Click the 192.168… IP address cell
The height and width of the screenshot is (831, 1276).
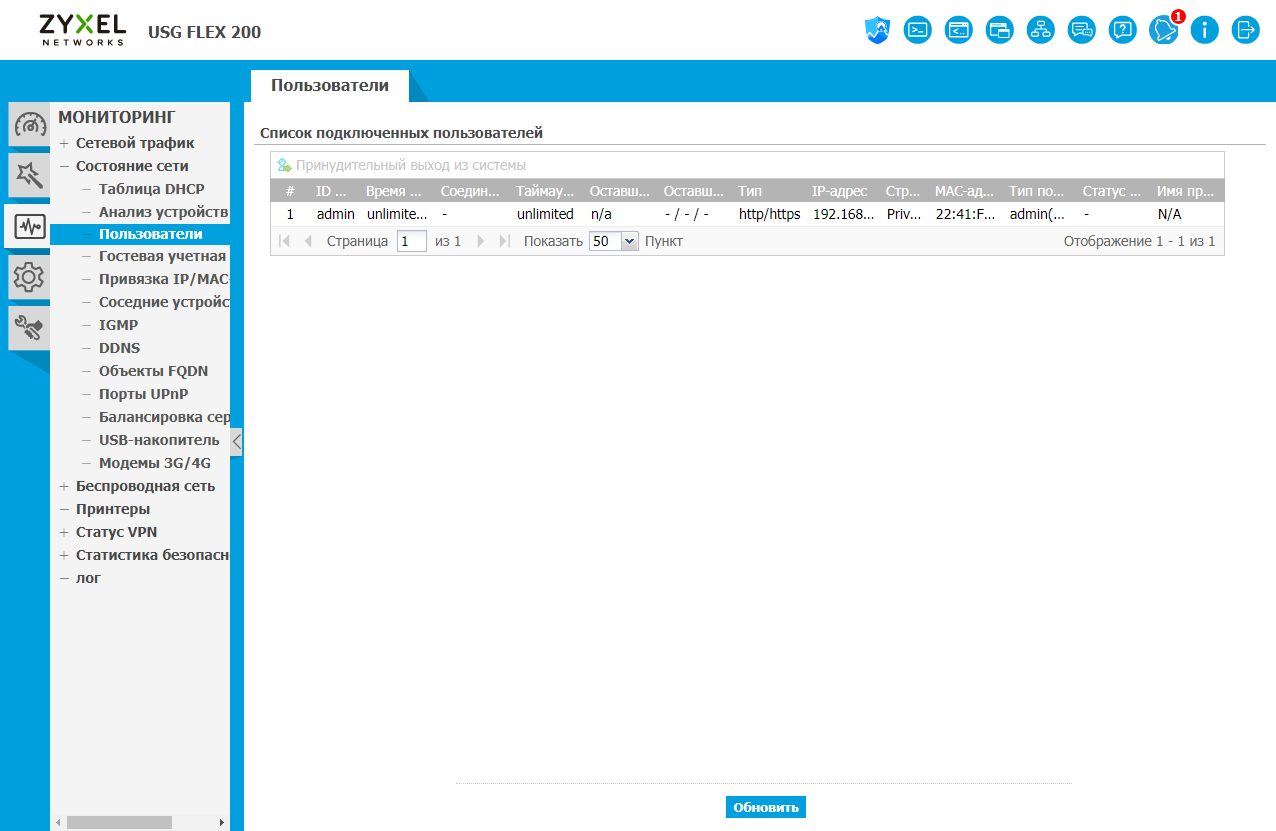coord(843,214)
